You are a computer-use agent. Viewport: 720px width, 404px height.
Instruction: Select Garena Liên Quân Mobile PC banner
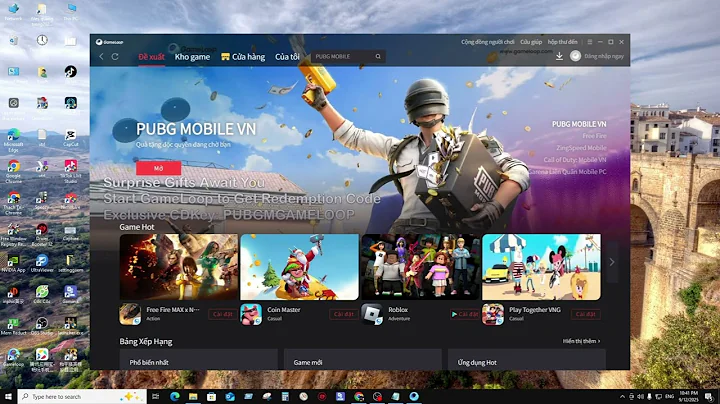pos(568,172)
